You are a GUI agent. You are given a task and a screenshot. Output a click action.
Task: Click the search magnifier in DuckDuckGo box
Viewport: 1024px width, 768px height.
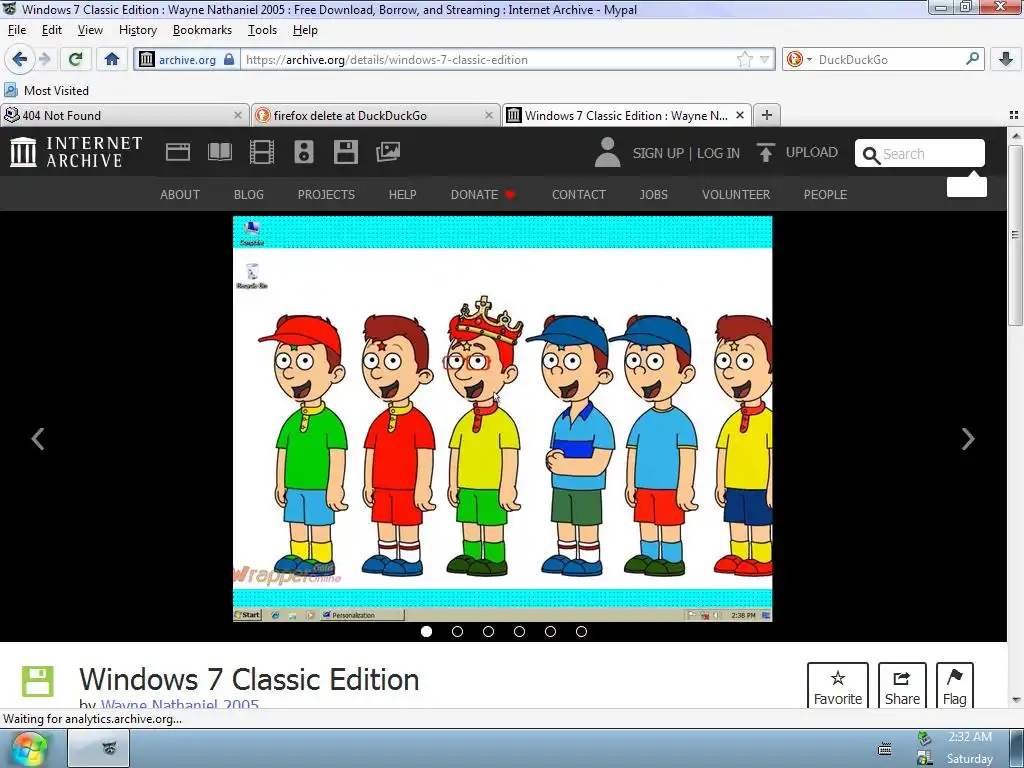972,59
